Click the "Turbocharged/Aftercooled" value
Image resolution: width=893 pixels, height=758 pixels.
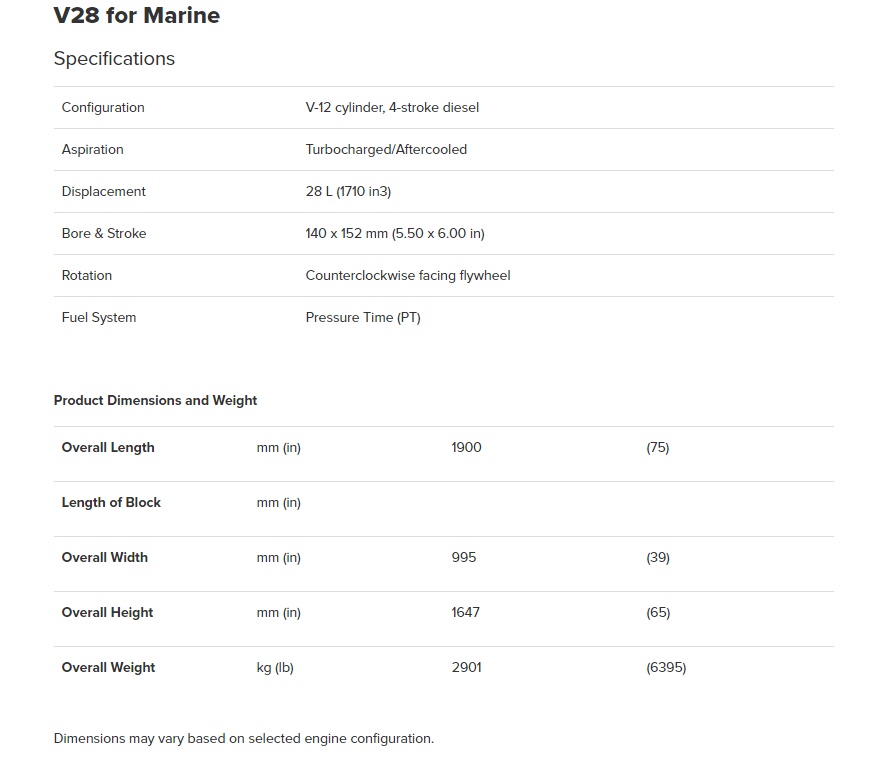[386, 150]
